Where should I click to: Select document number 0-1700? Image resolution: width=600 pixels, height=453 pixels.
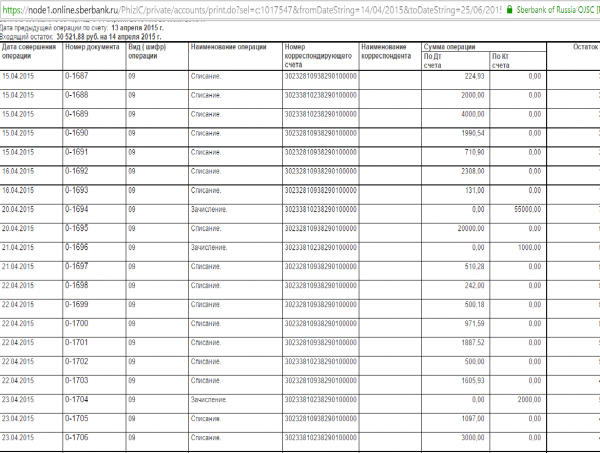click(x=77, y=323)
